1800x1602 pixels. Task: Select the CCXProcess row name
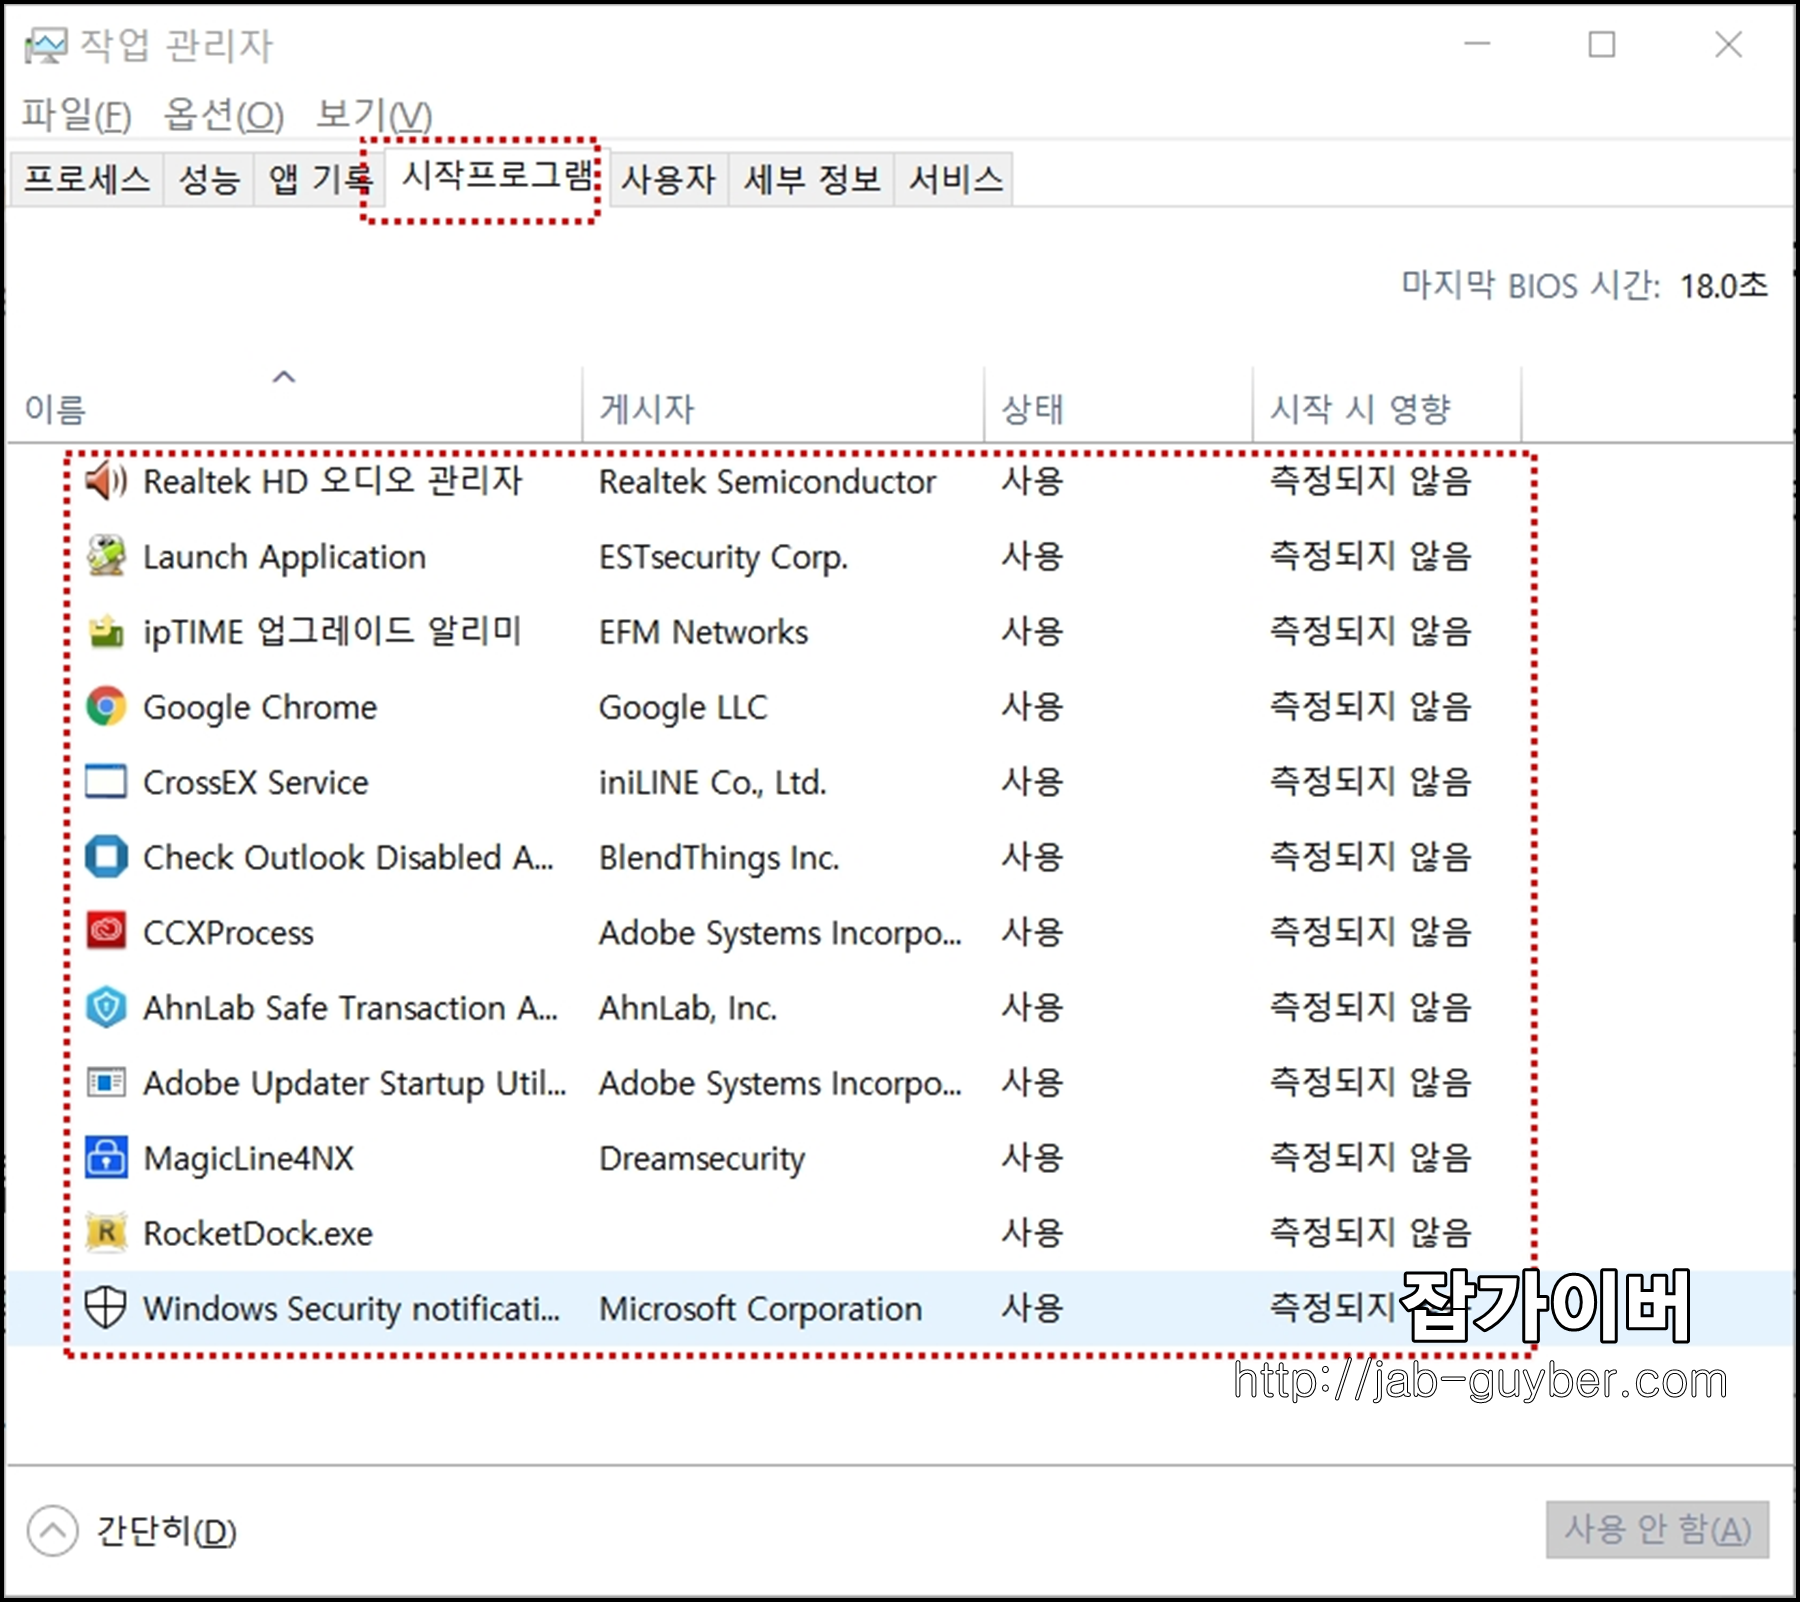[x=228, y=933]
